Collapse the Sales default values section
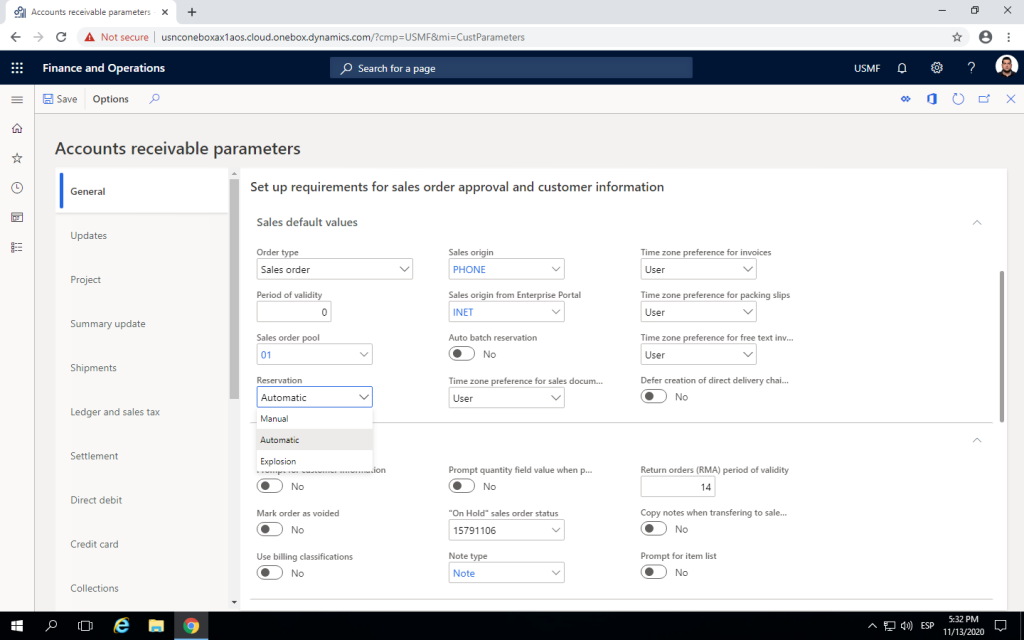 pos(977,221)
